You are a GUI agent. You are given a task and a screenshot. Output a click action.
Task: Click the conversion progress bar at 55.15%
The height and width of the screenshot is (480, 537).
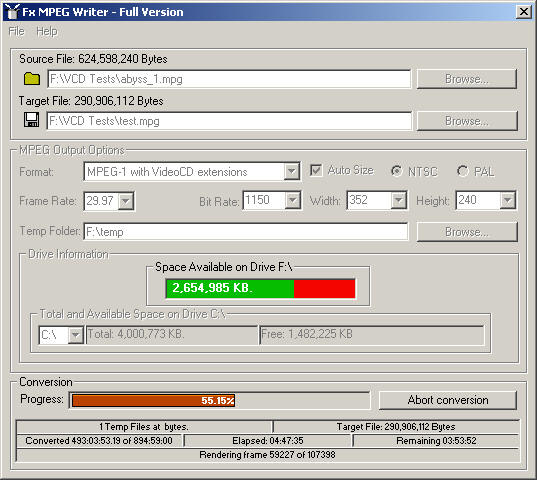click(220, 400)
